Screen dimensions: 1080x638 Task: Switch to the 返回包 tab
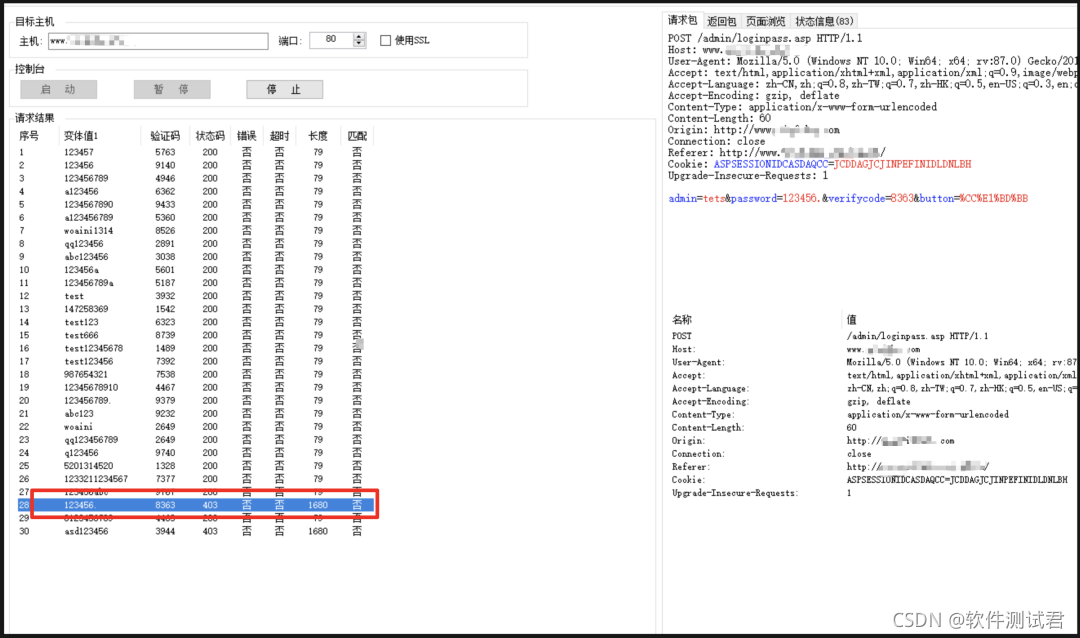tap(721, 21)
